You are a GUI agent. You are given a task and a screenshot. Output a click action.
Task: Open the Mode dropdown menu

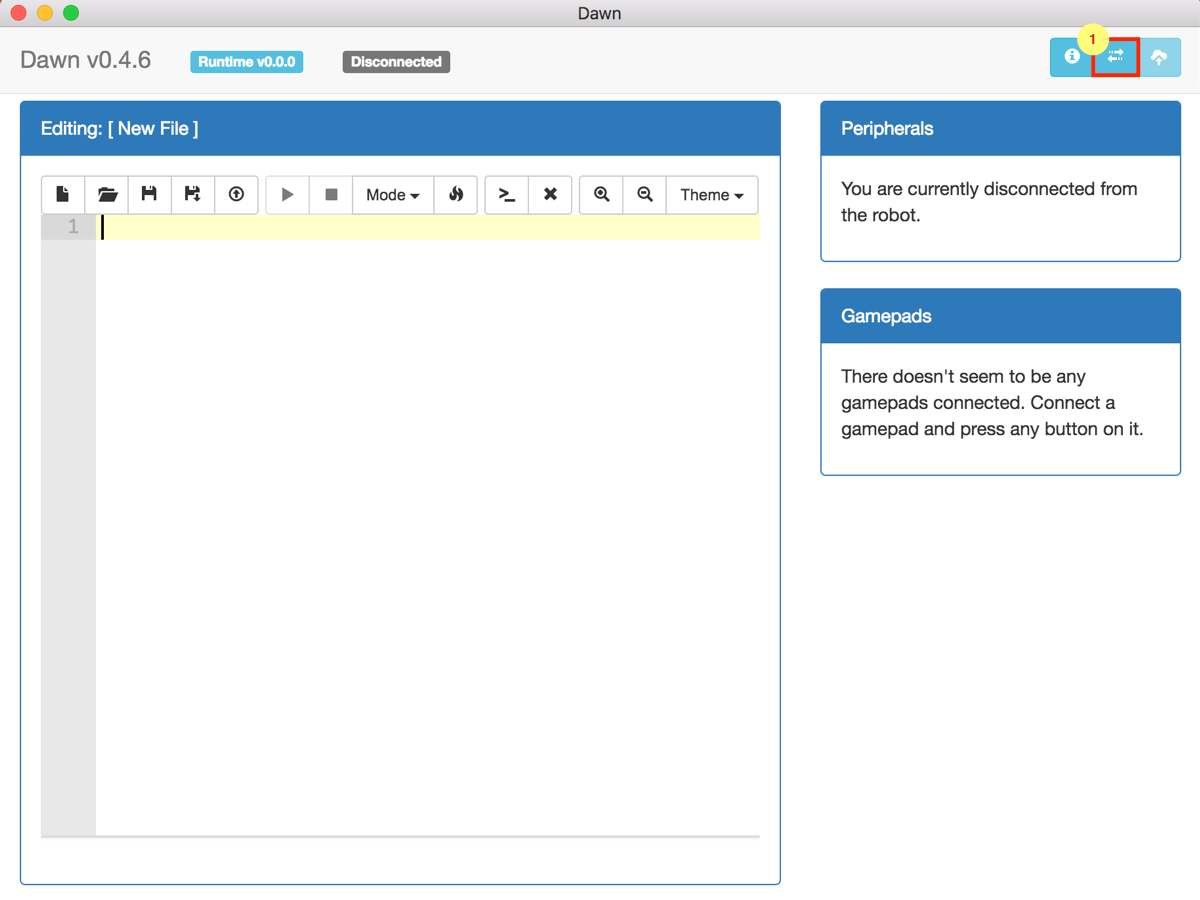tap(393, 194)
